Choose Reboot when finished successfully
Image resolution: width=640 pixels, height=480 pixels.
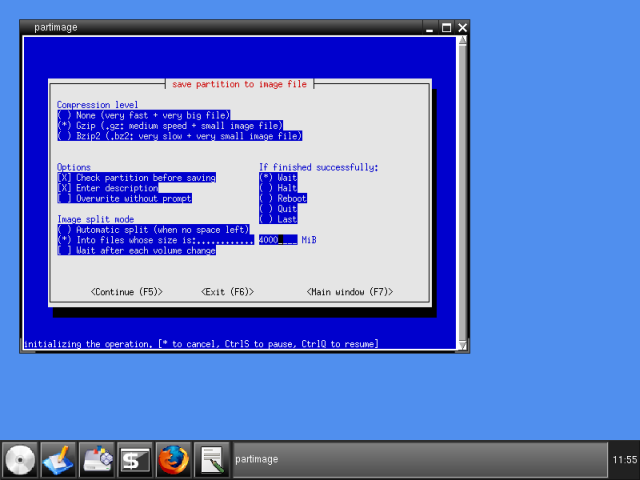(266, 198)
